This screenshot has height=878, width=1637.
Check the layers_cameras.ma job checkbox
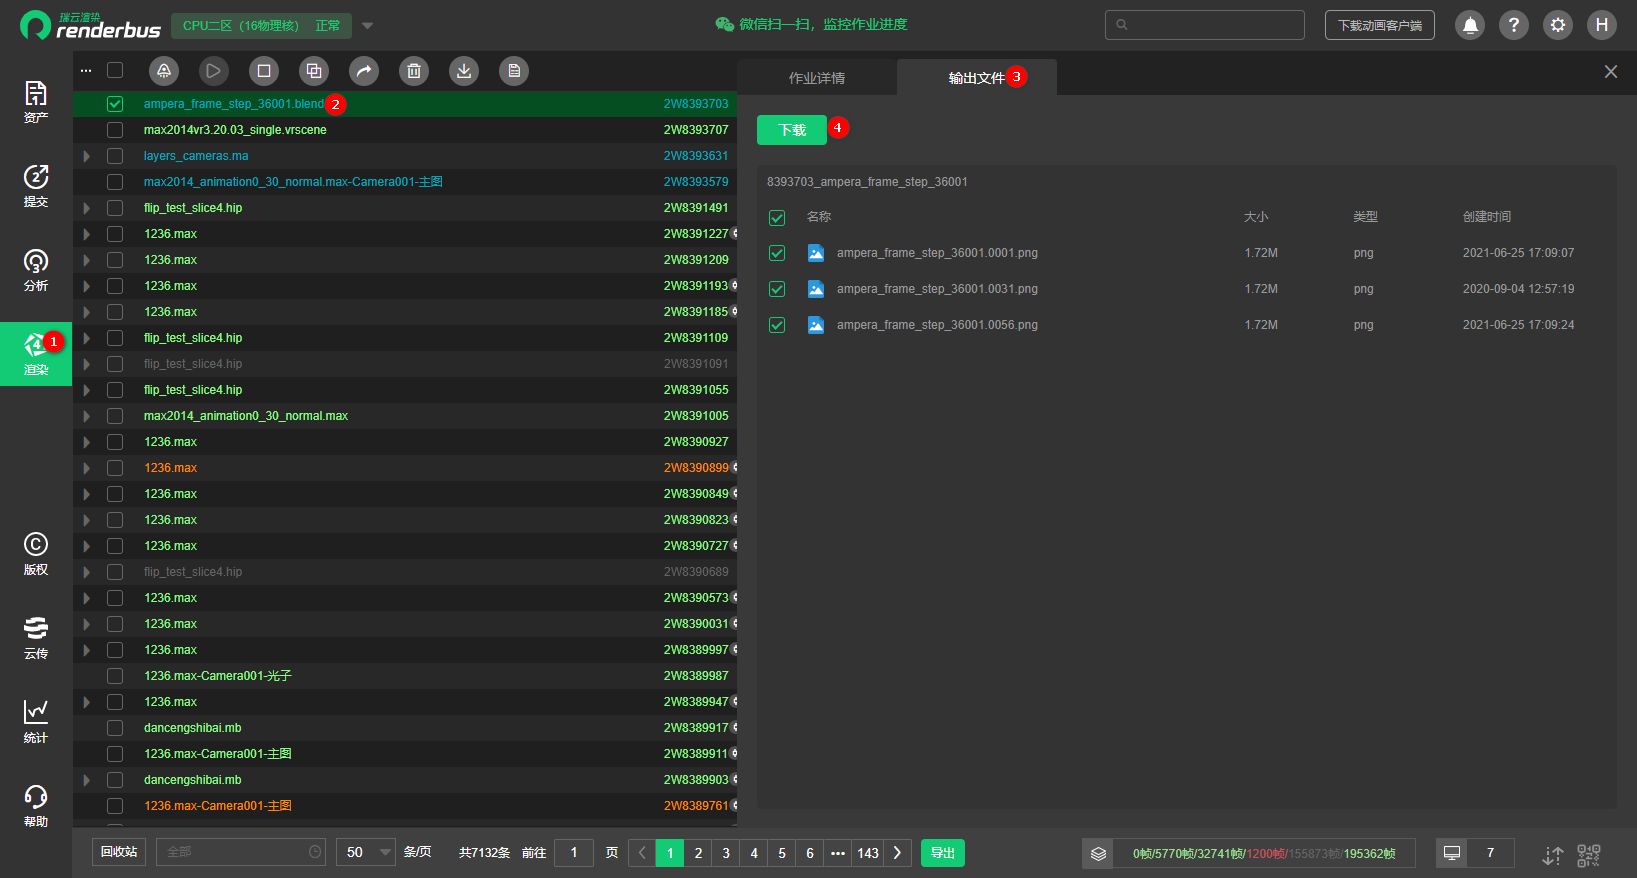[115, 156]
